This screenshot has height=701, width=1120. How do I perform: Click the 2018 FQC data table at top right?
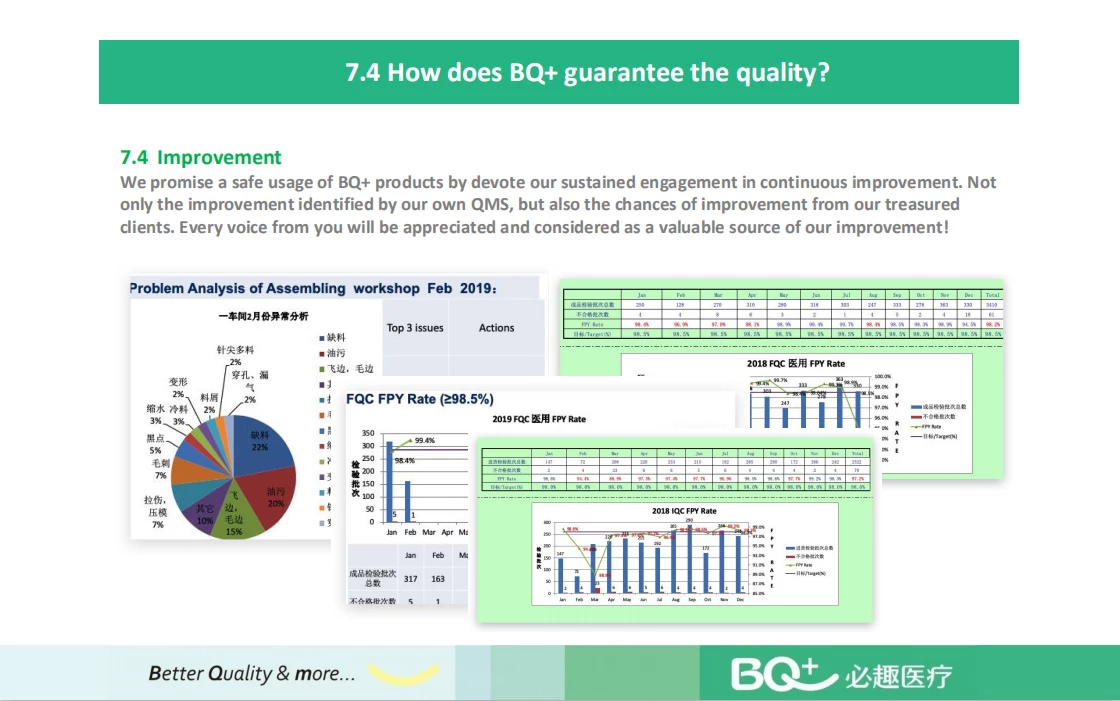(782, 314)
